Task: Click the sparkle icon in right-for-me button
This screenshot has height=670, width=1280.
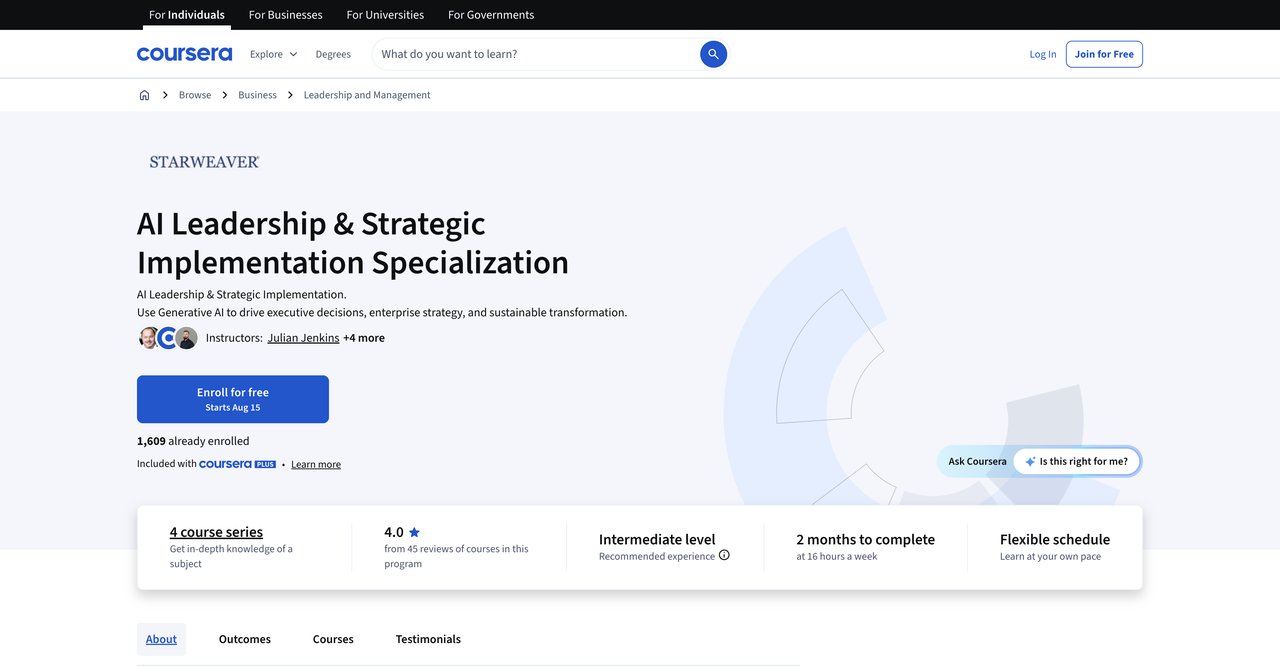Action: tap(1030, 462)
